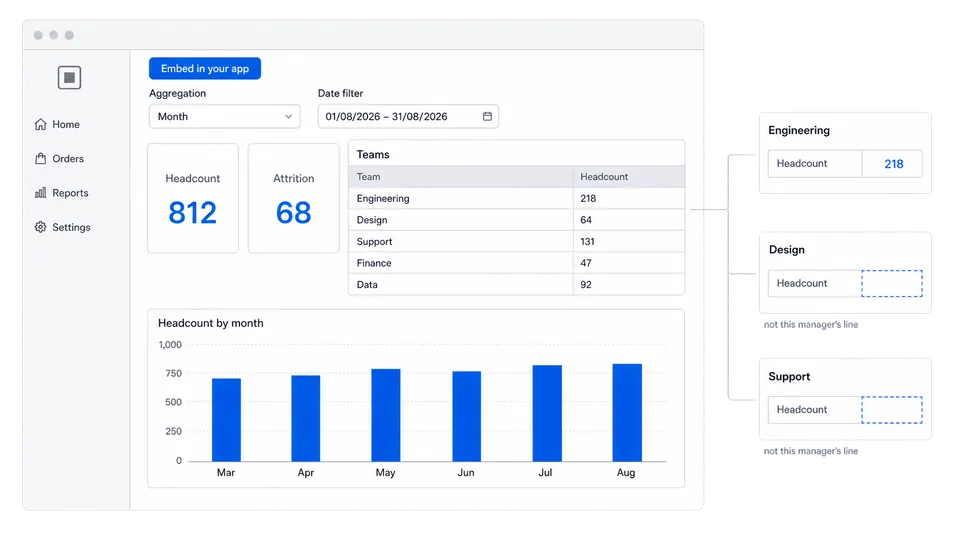Open the Month aggregation combo box
This screenshot has height=540, width=960.
tap(224, 116)
